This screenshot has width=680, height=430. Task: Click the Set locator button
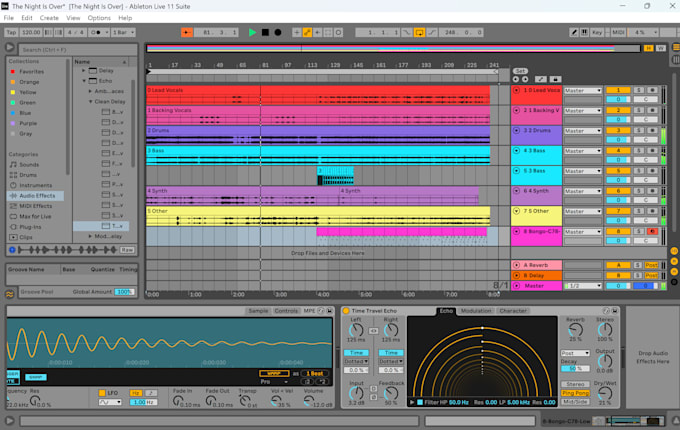pos(520,71)
